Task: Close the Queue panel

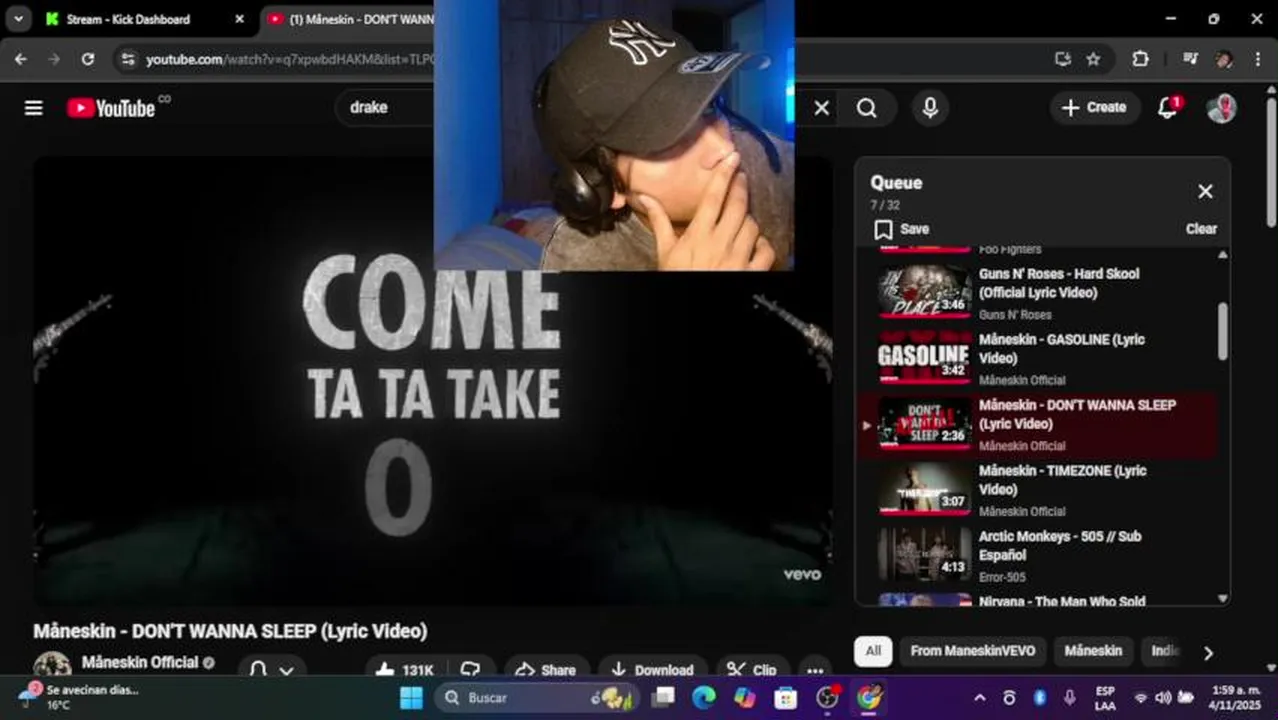Action: click(x=1205, y=191)
